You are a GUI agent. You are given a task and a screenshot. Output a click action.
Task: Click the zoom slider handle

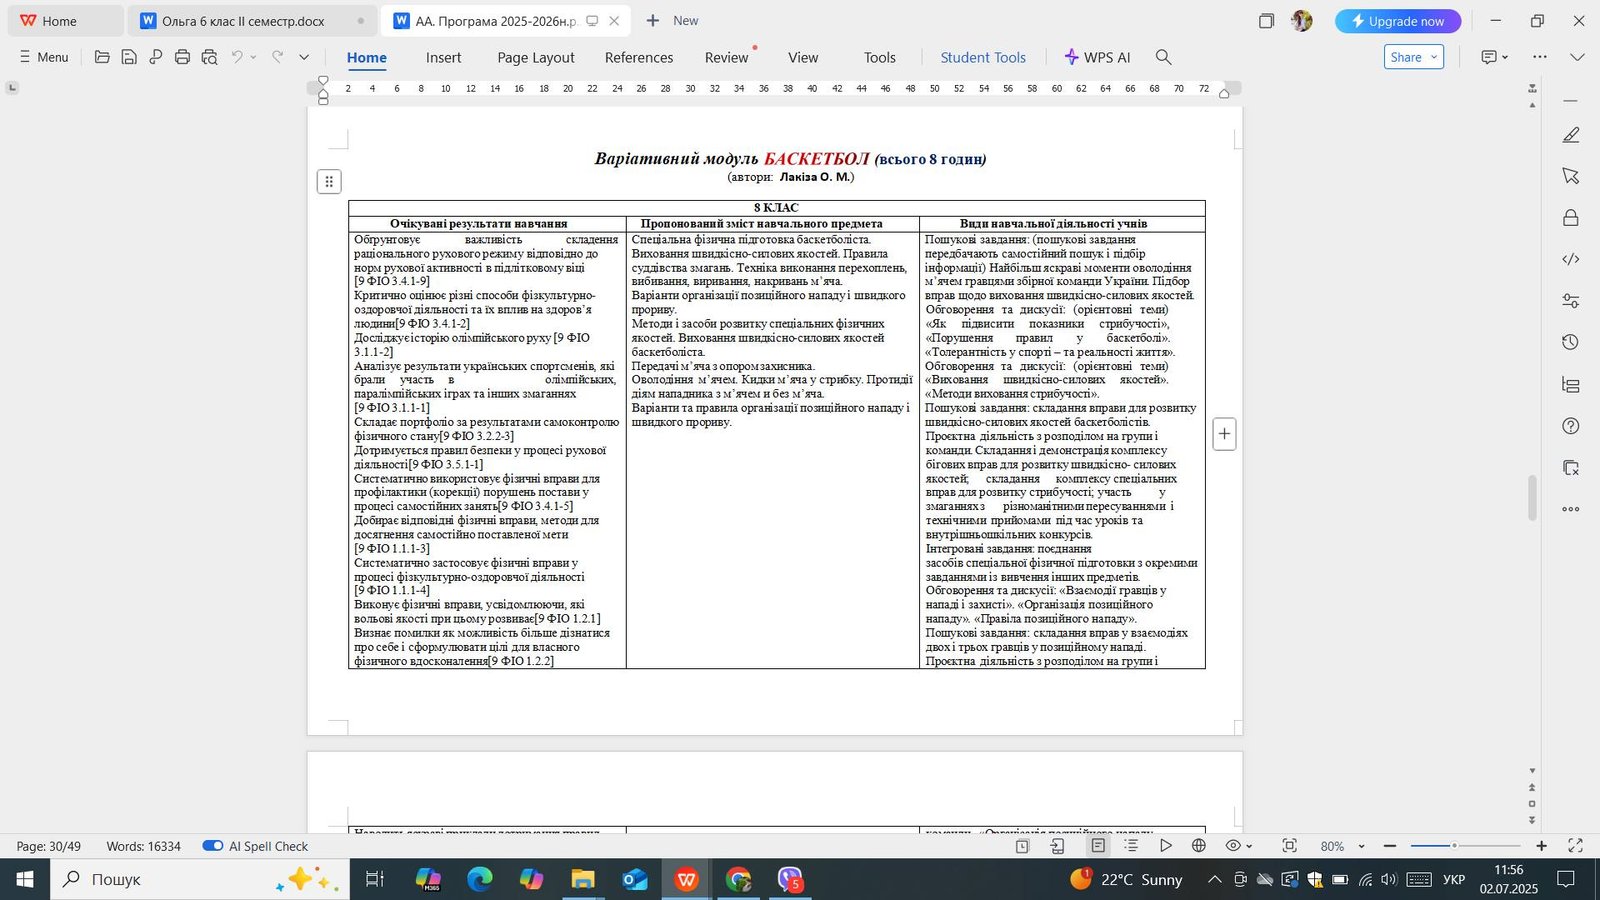coord(1454,846)
